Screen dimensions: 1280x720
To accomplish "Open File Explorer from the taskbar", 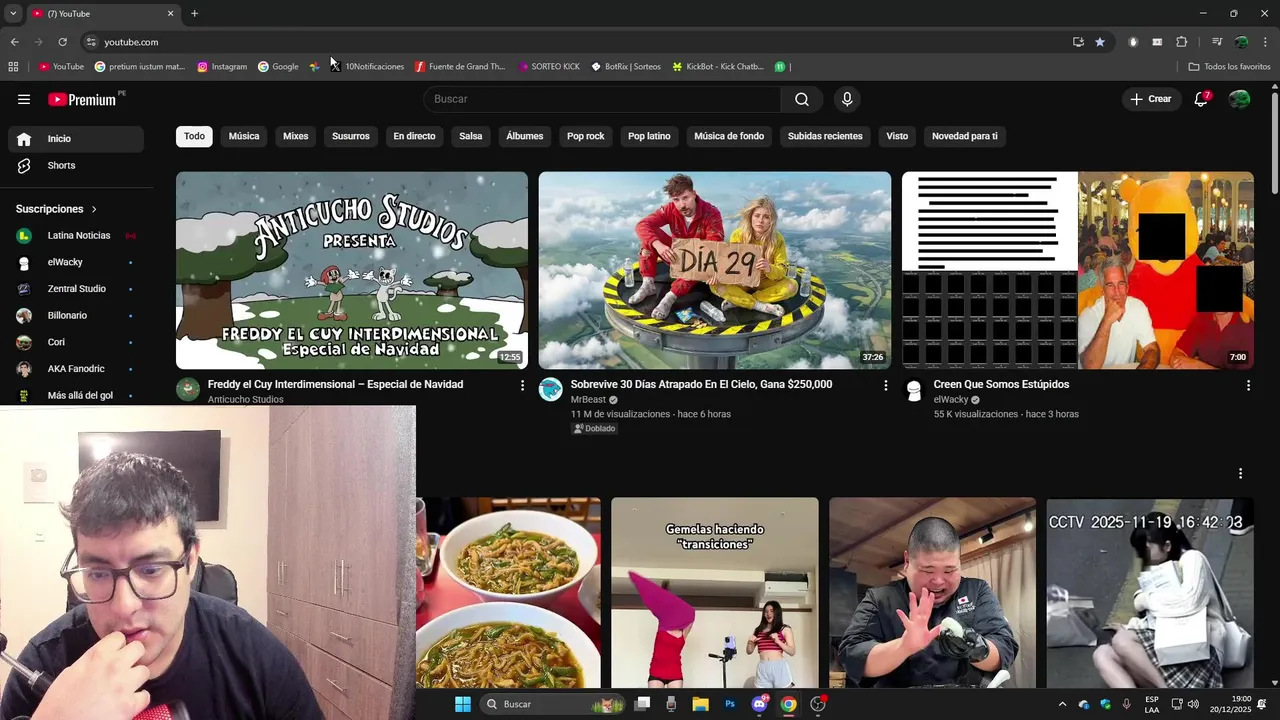I will pyautogui.click(x=700, y=704).
